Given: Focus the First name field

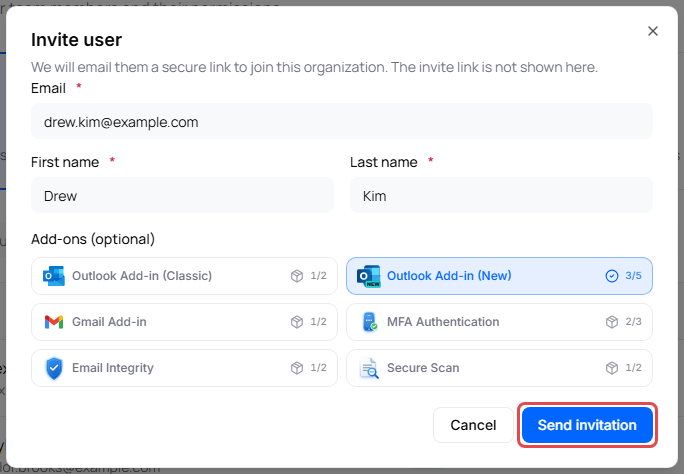Looking at the screenshot, I should pos(182,195).
